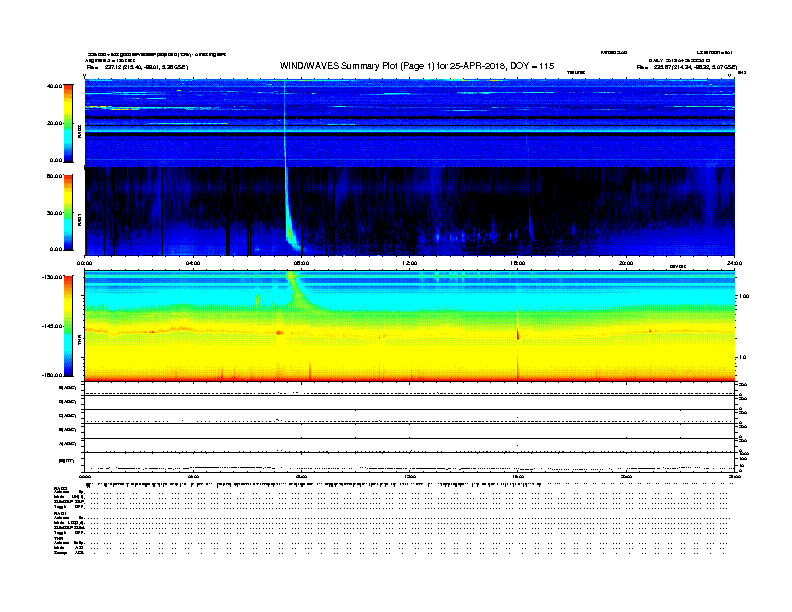Viewport: 792px width, 612px height.
Task: Click the 100 tick on TNR right axis
Action: 744,296
